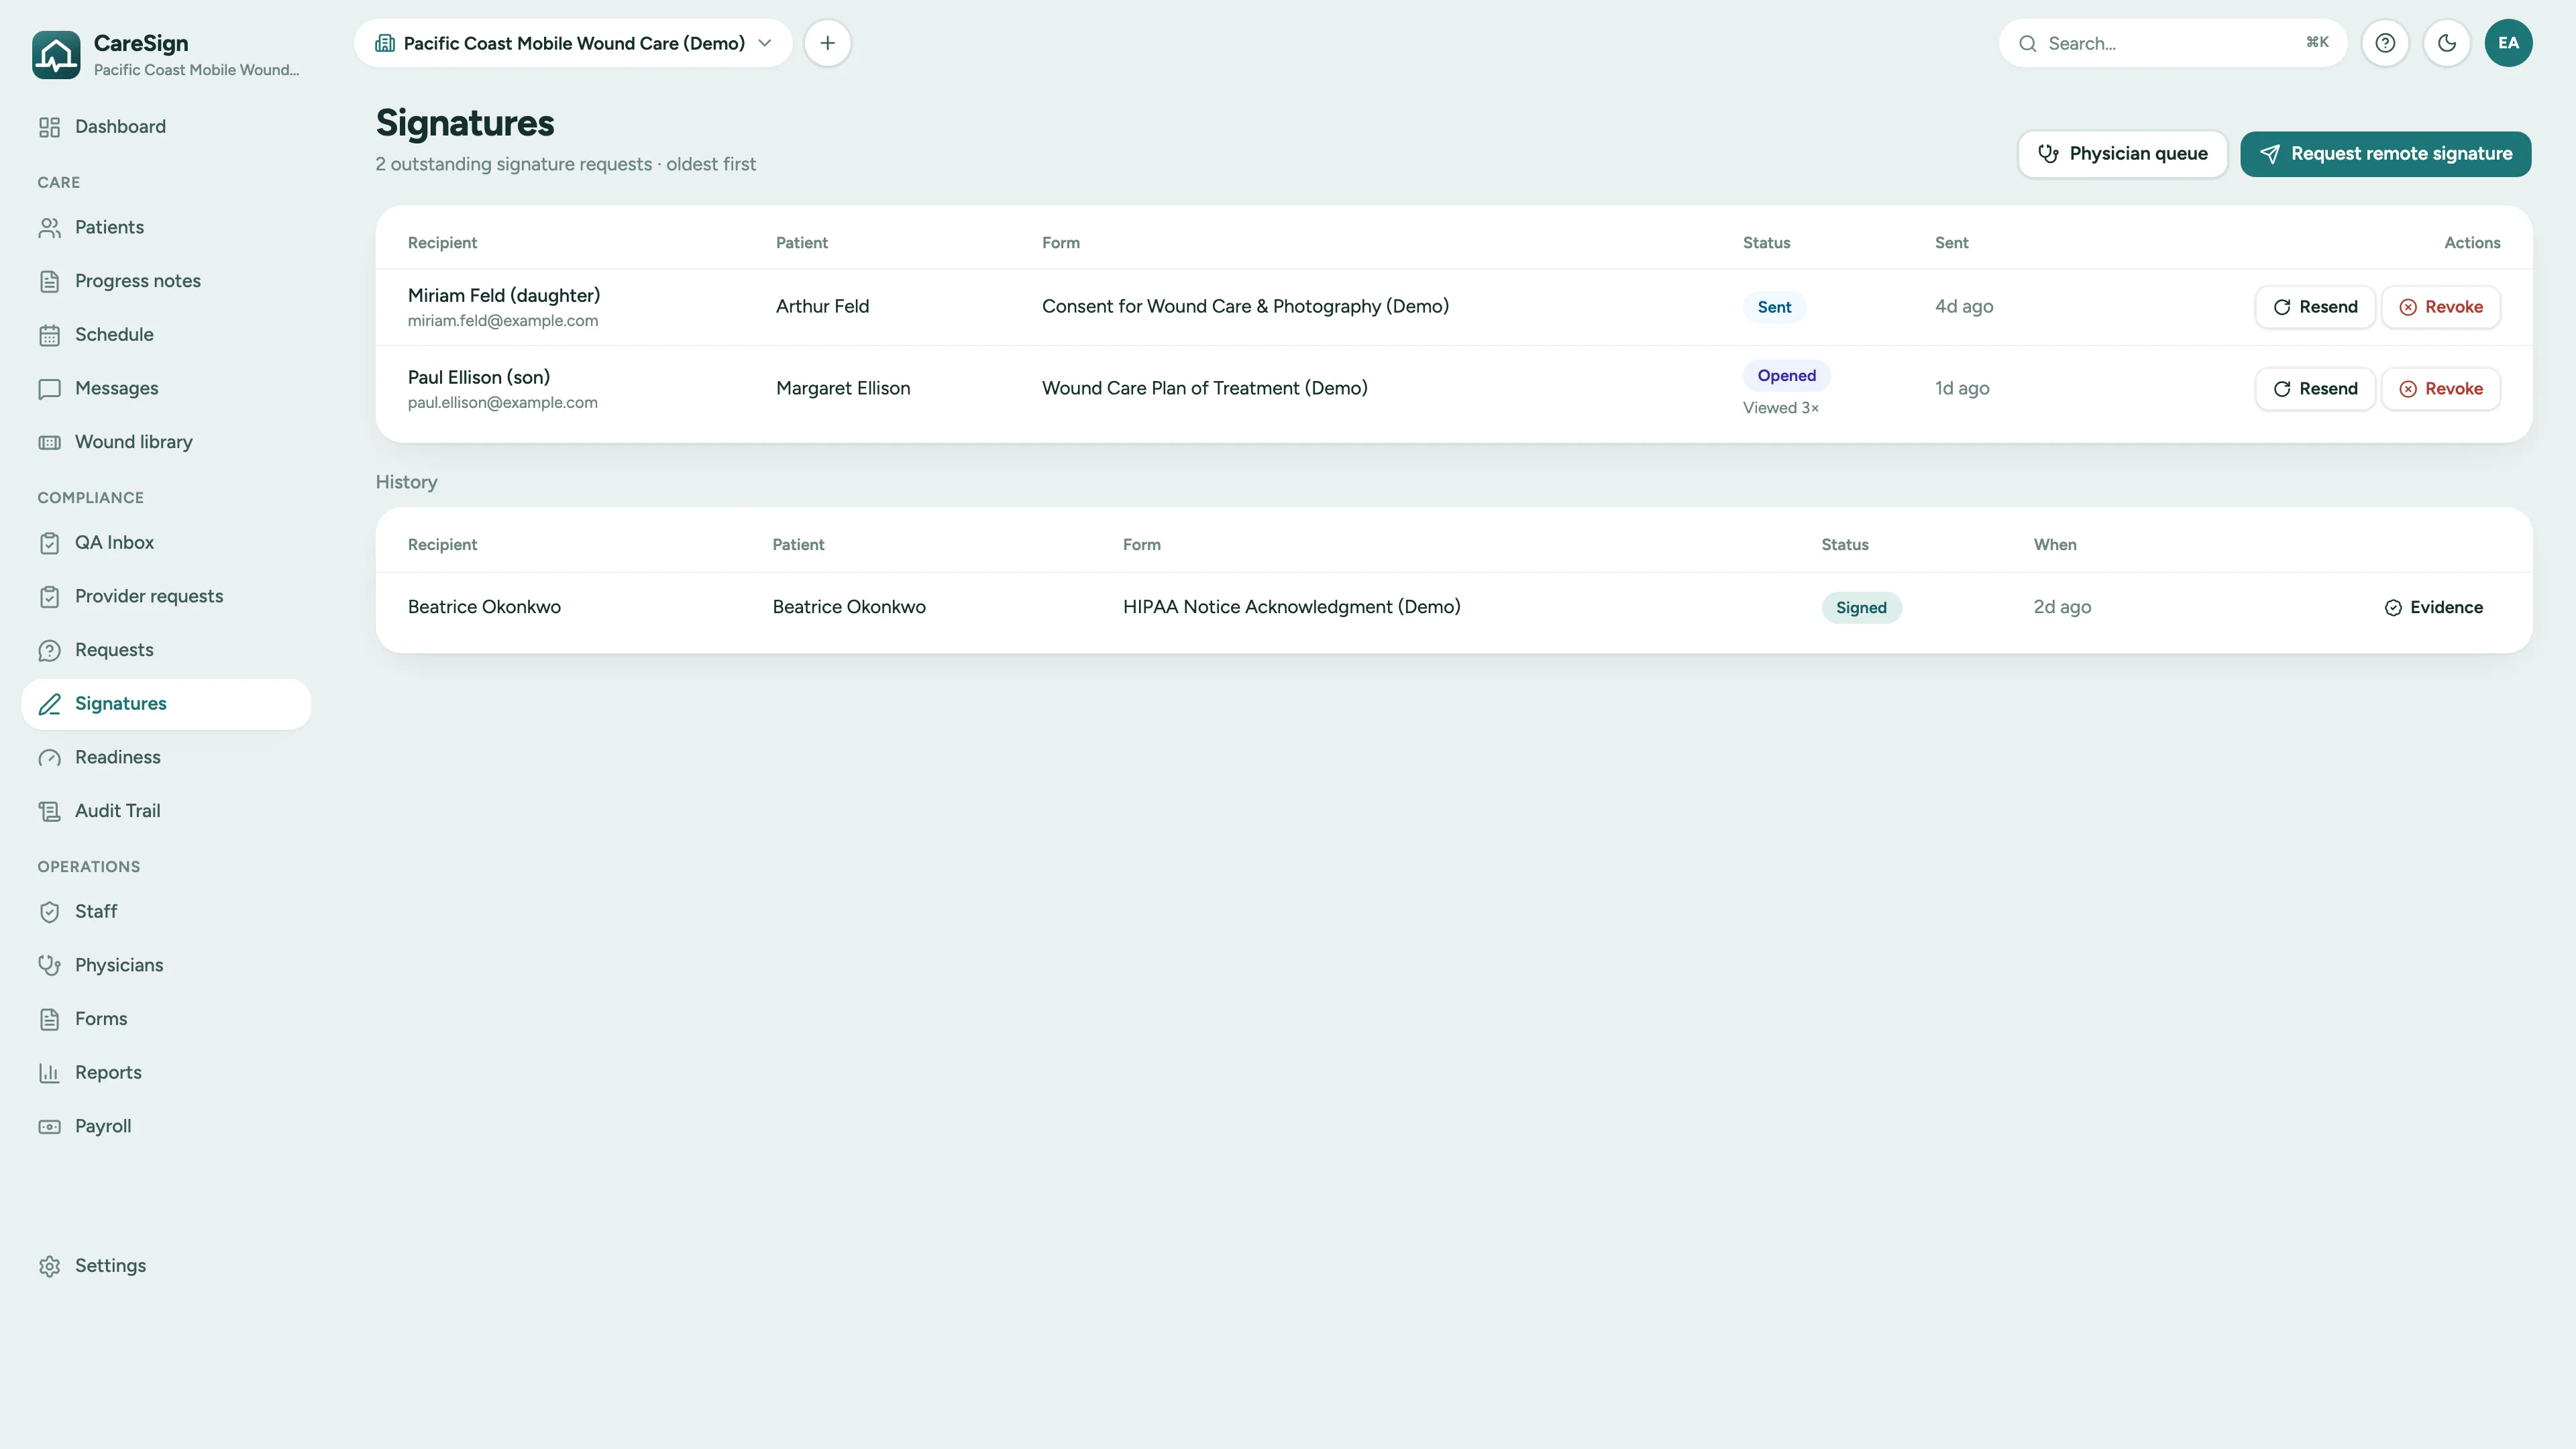
Task: Click the Opened status badge
Action: [x=1786, y=376]
